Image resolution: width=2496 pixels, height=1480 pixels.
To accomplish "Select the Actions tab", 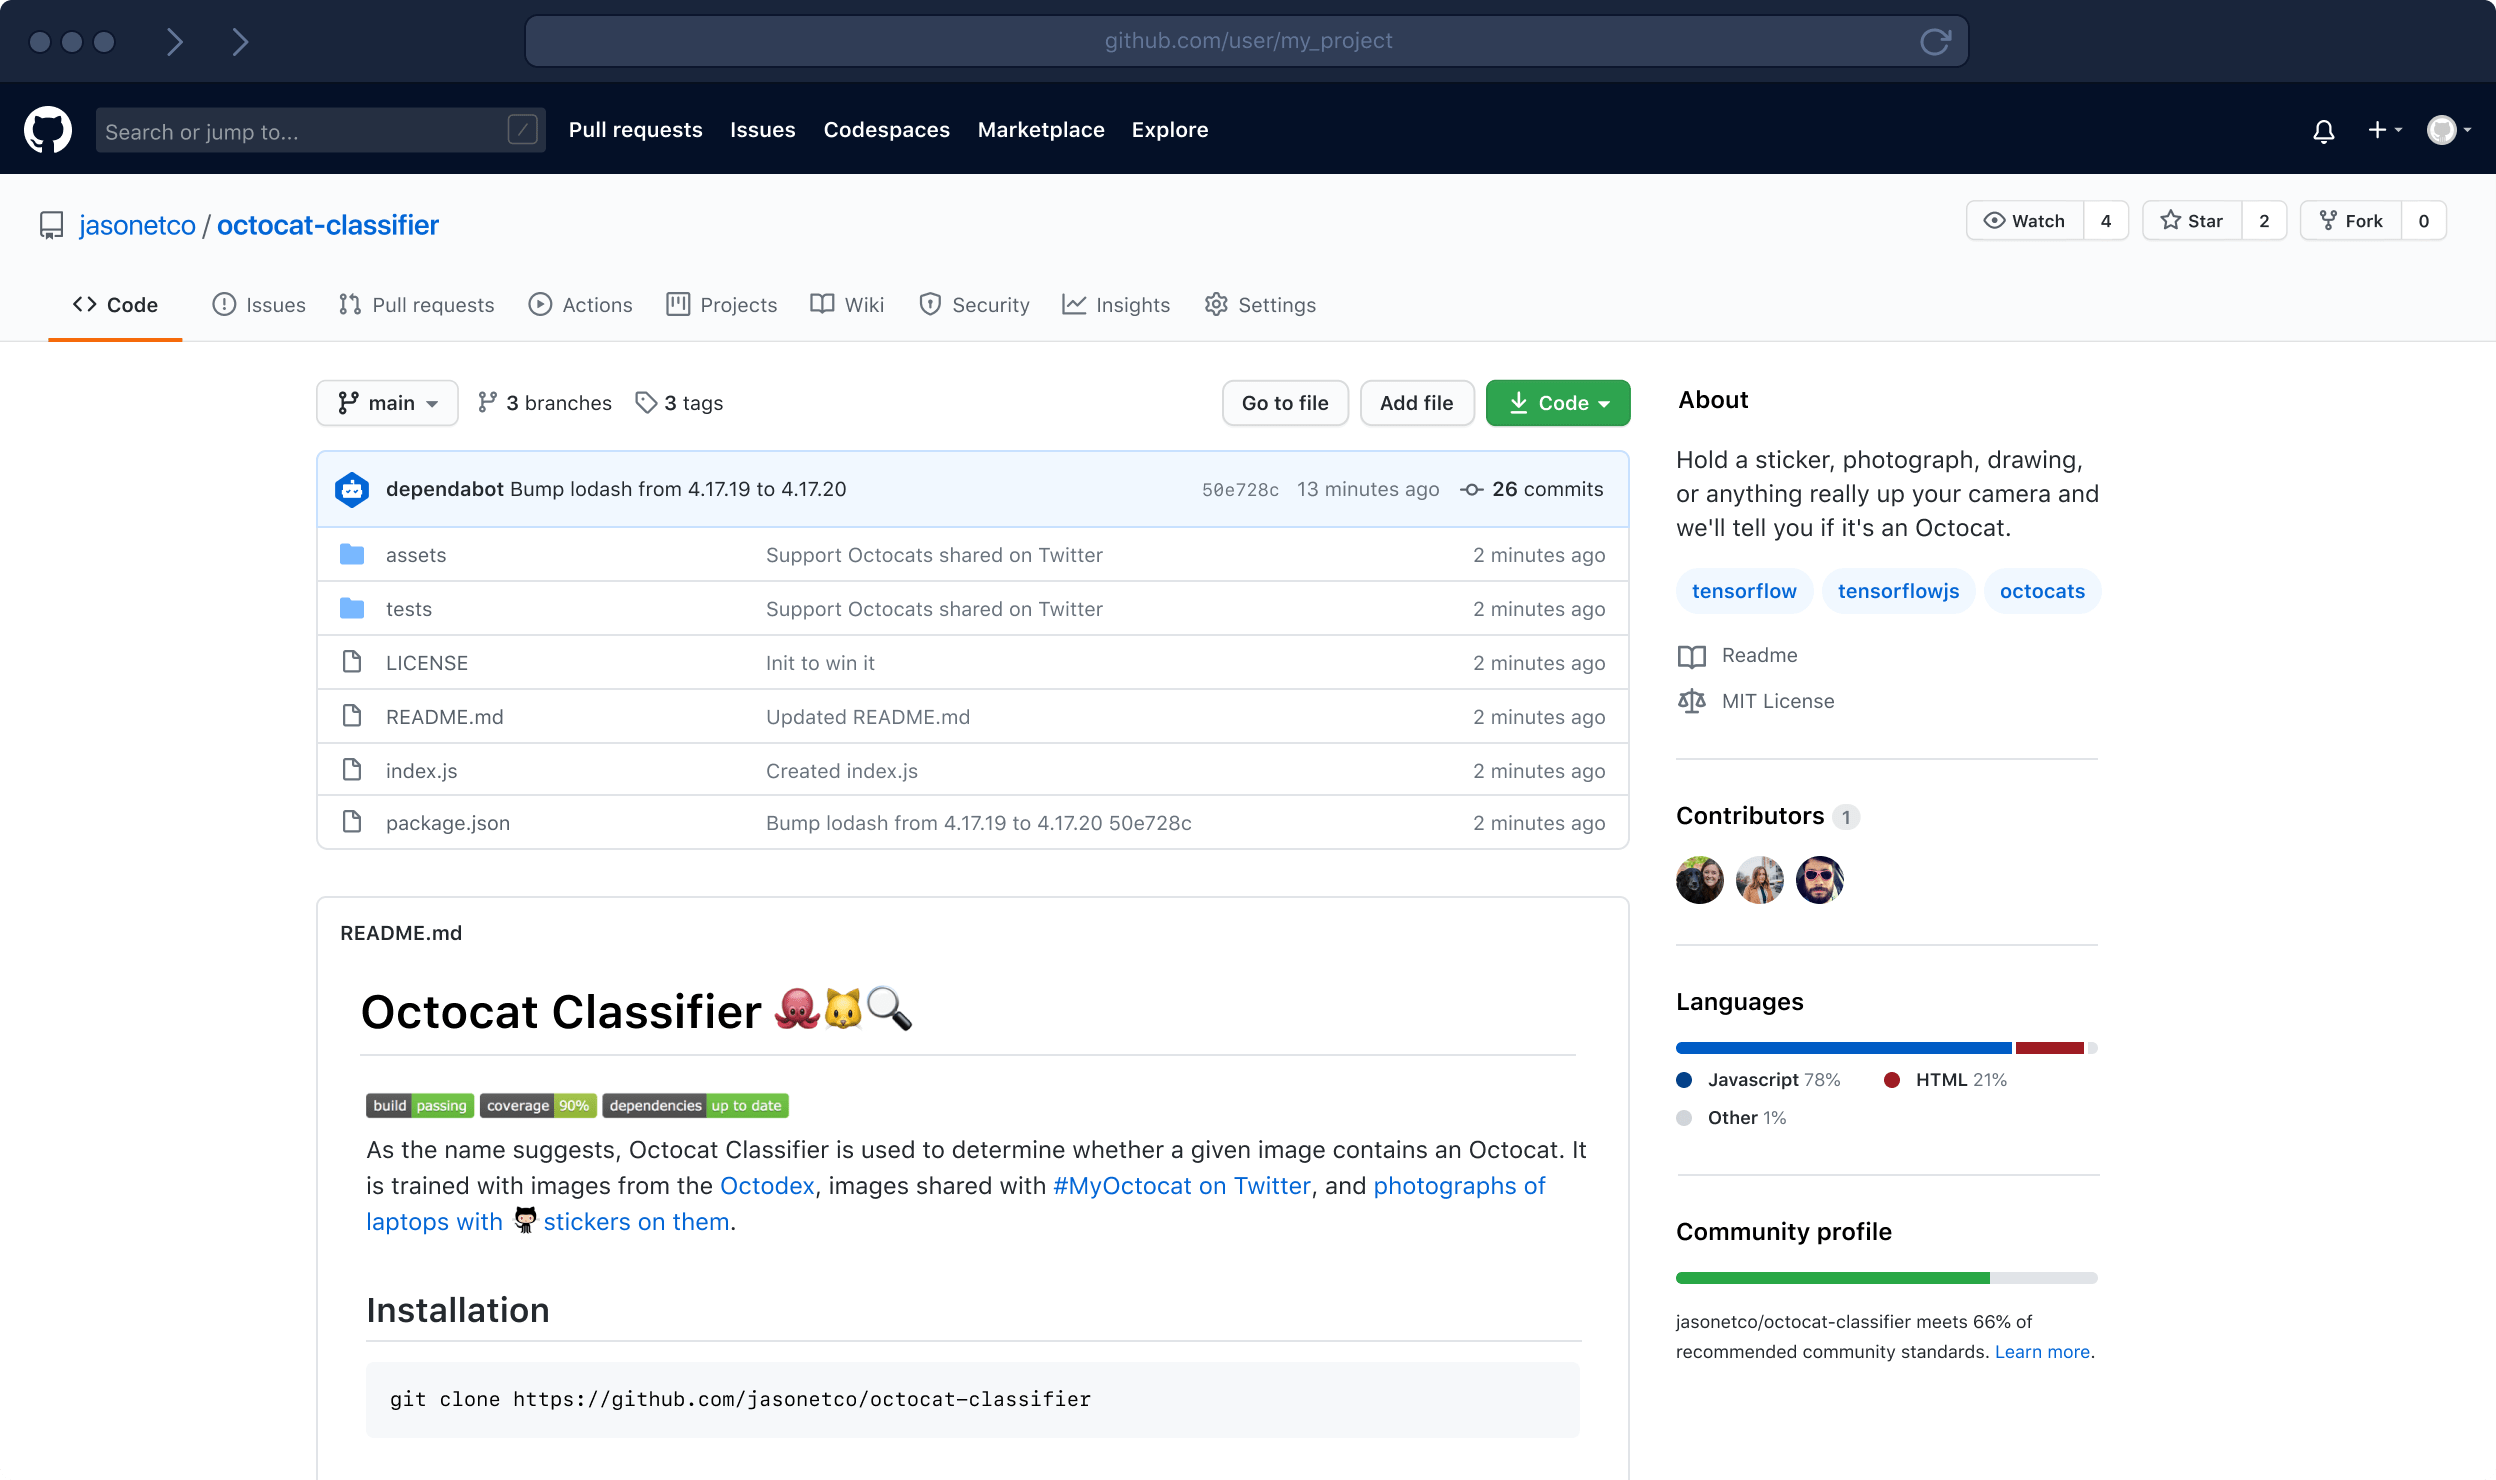I will (595, 305).
